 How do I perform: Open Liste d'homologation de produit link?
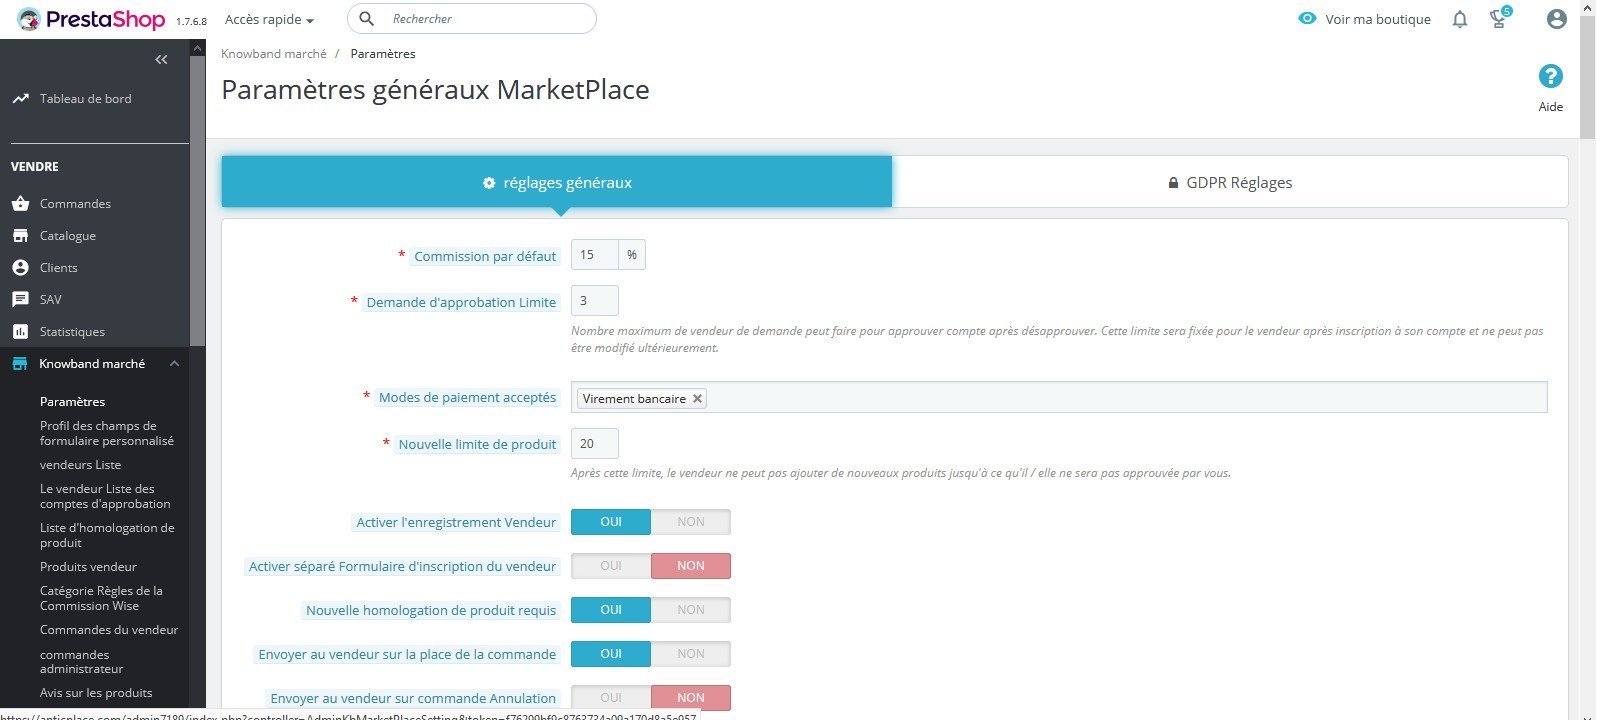tap(107, 535)
